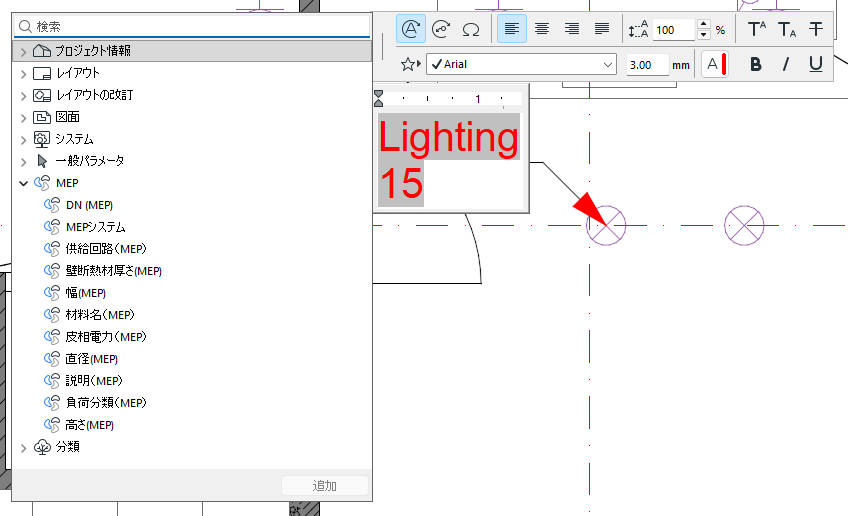Open the text favorites star menu
Viewport: 848px width, 516px height.
(410, 64)
